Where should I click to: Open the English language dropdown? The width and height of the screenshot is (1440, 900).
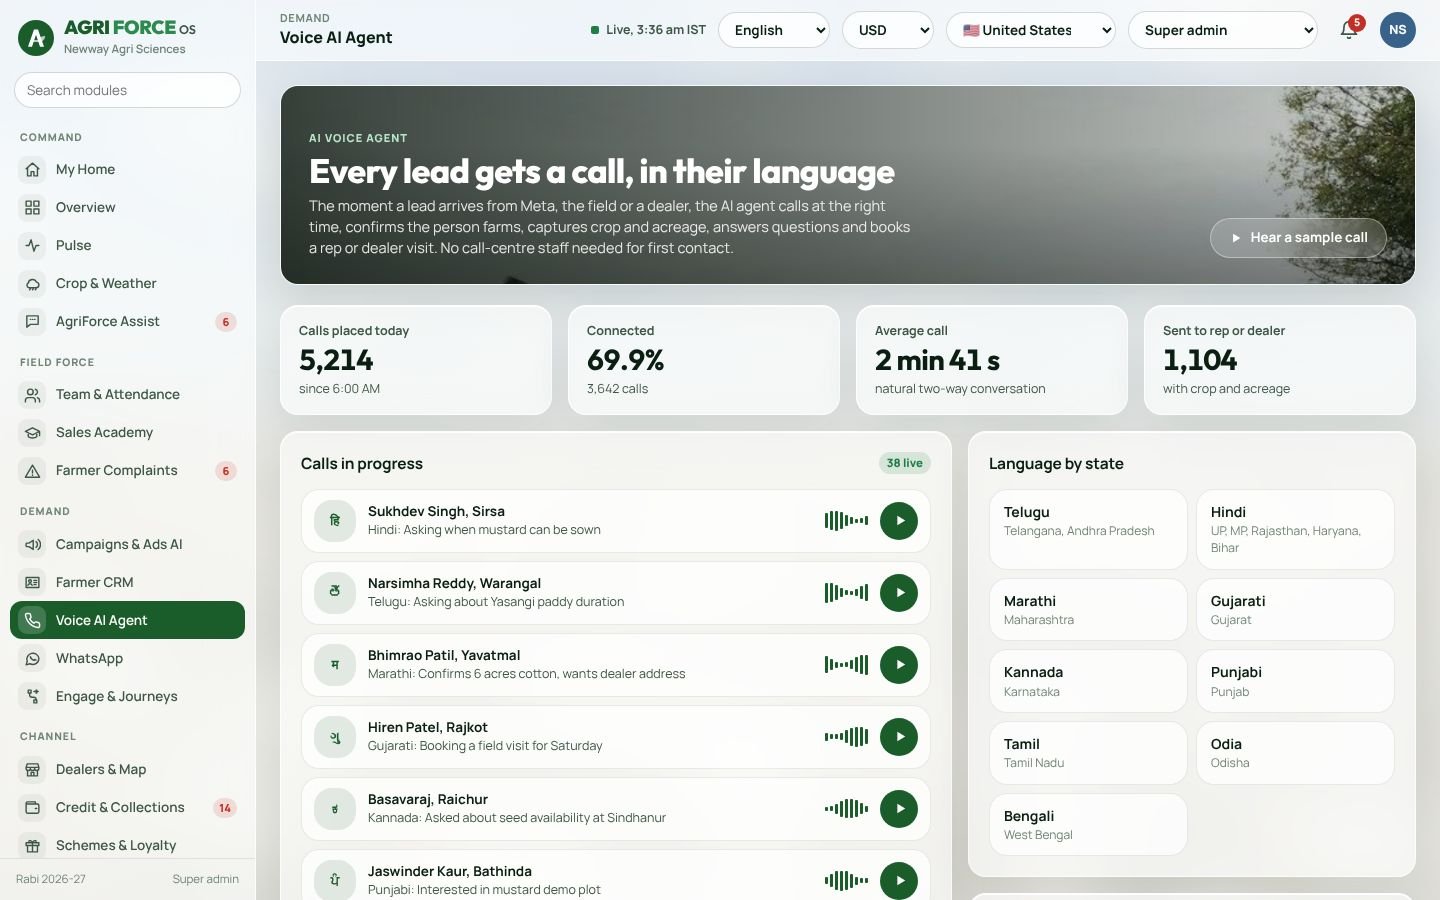click(774, 30)
